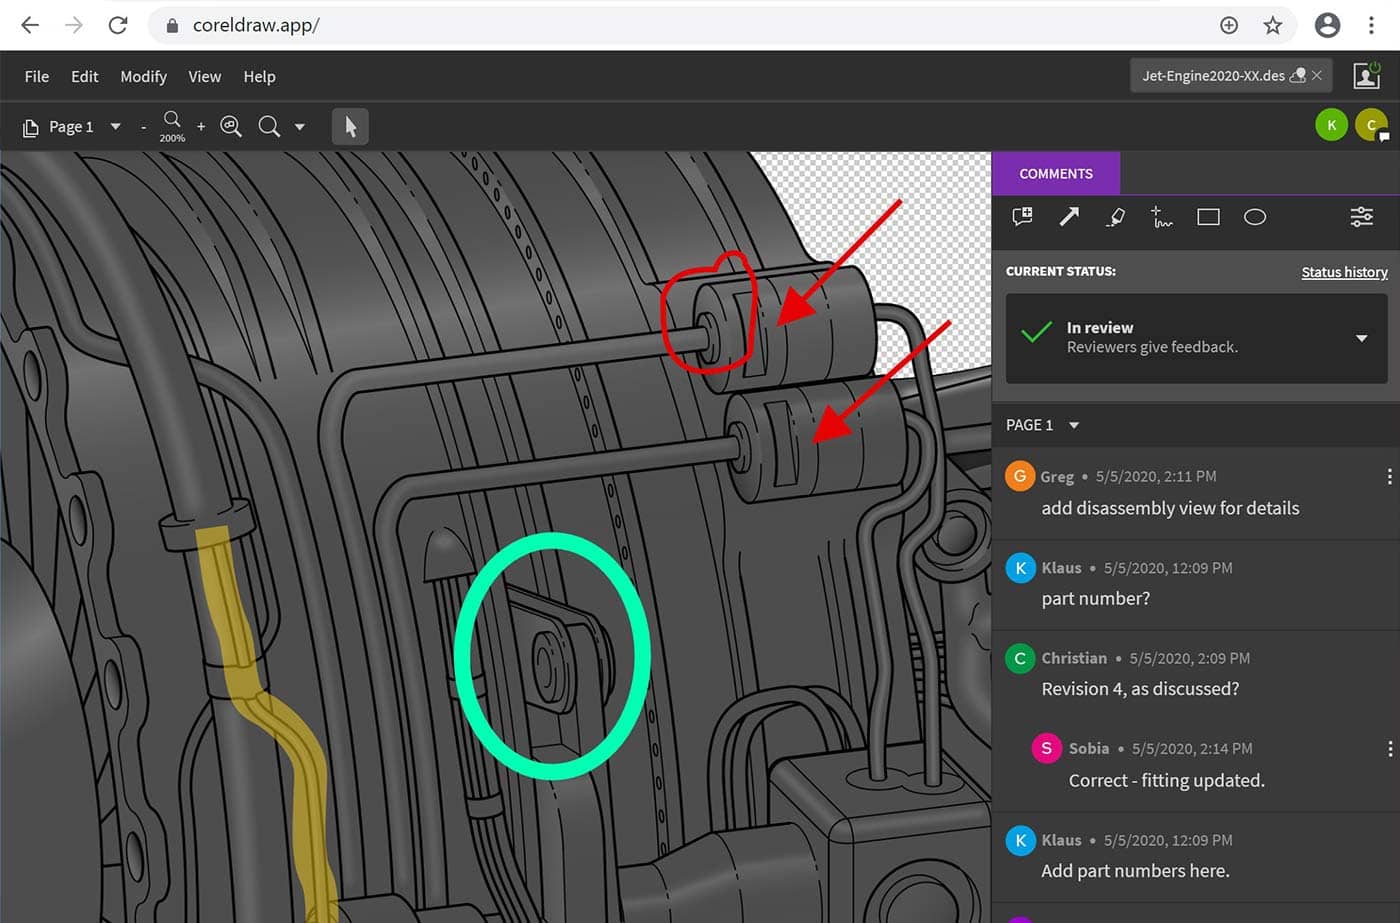The height and width of the screenshot is (923, 1400).
Task: Activate the Pick pointer tool
Action: [350, 127]
